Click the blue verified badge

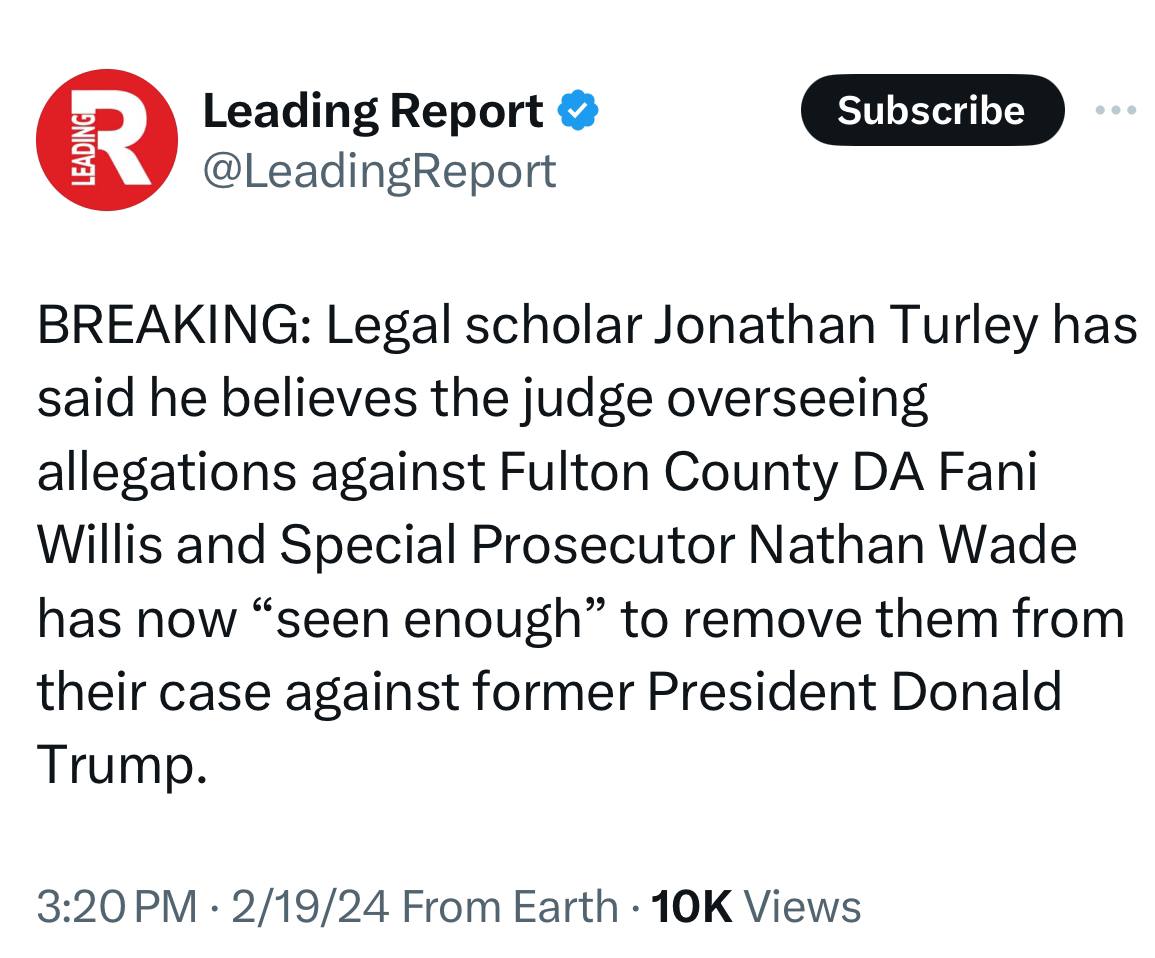coord(577,111)
